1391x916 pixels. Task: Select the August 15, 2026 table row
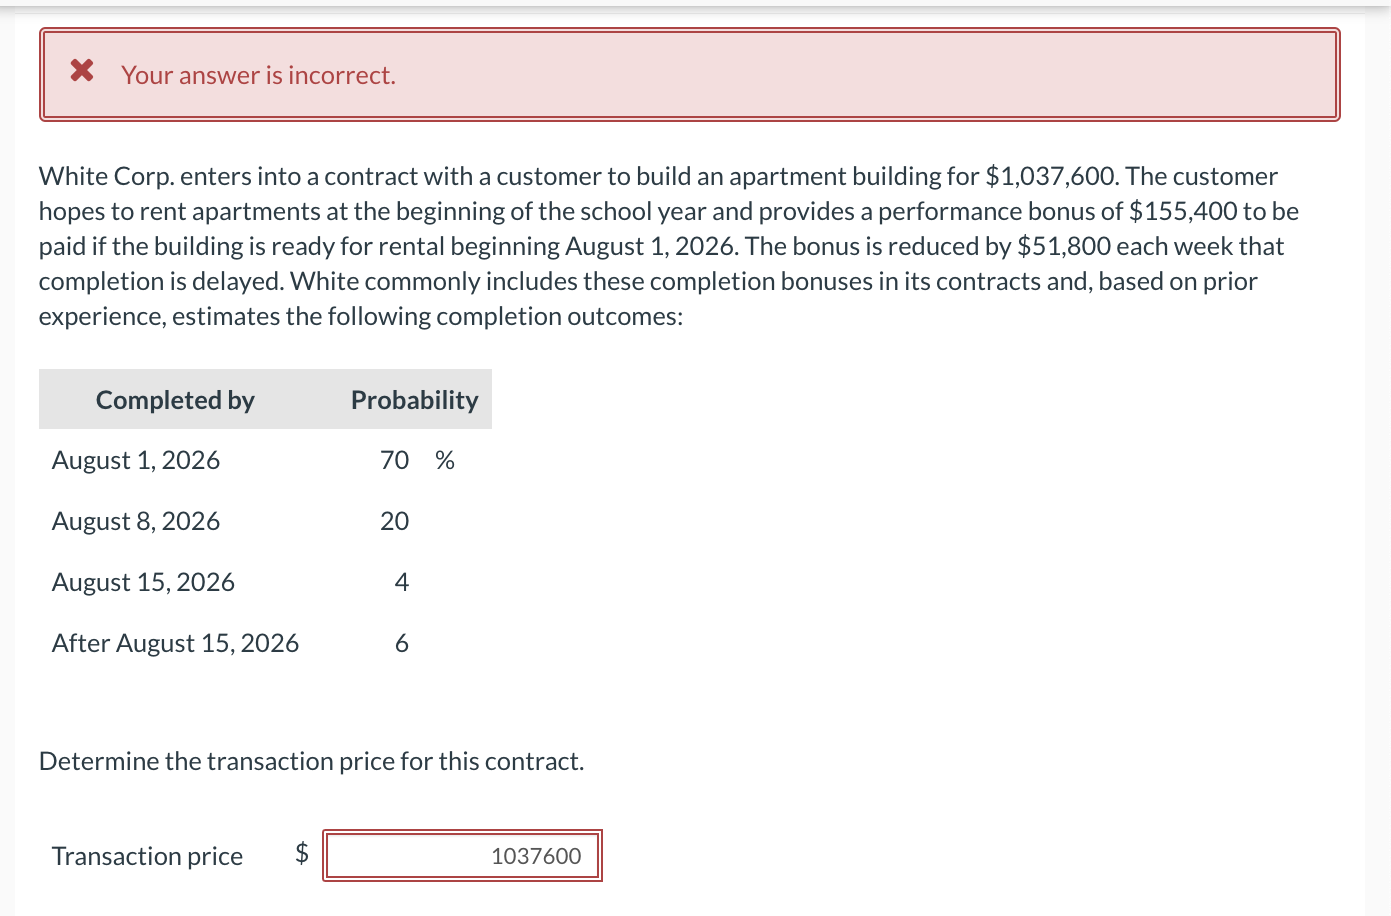(x=250, y=581)
